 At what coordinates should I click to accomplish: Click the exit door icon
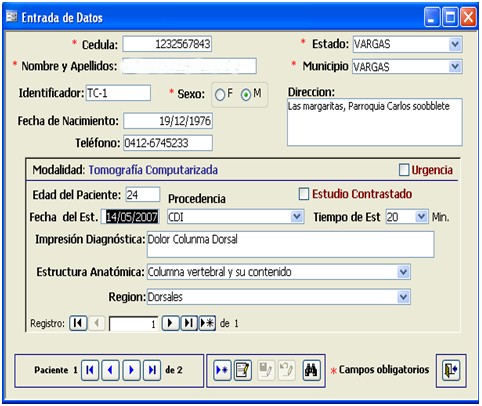[x=451, y=370]
